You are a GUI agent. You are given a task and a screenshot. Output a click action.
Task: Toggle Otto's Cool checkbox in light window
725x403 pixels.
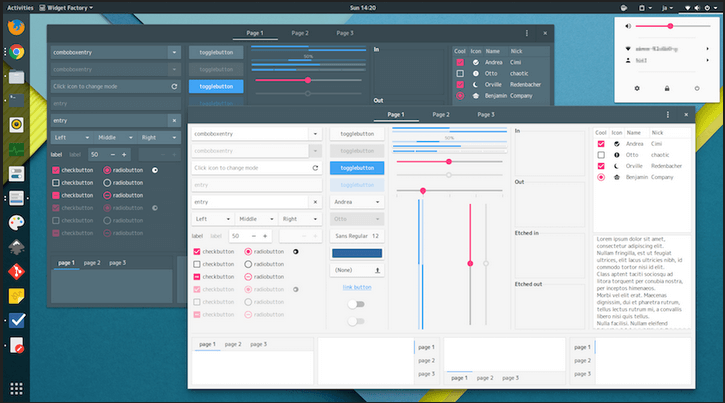tap(600, 155)
